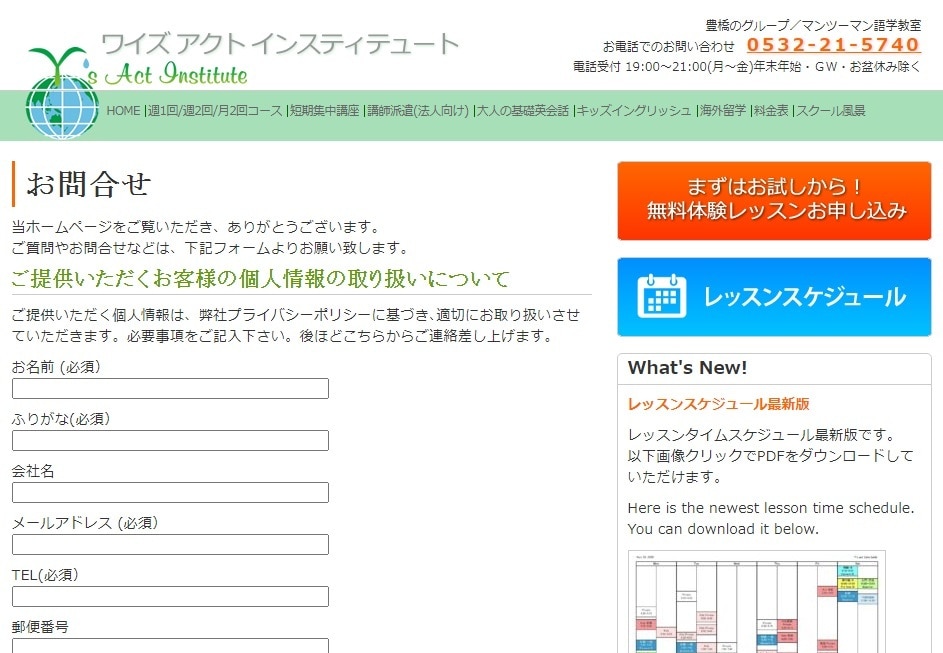Open 週1回/週2回/月2回コース menu item
943x653 pixels.
(215, 111)
